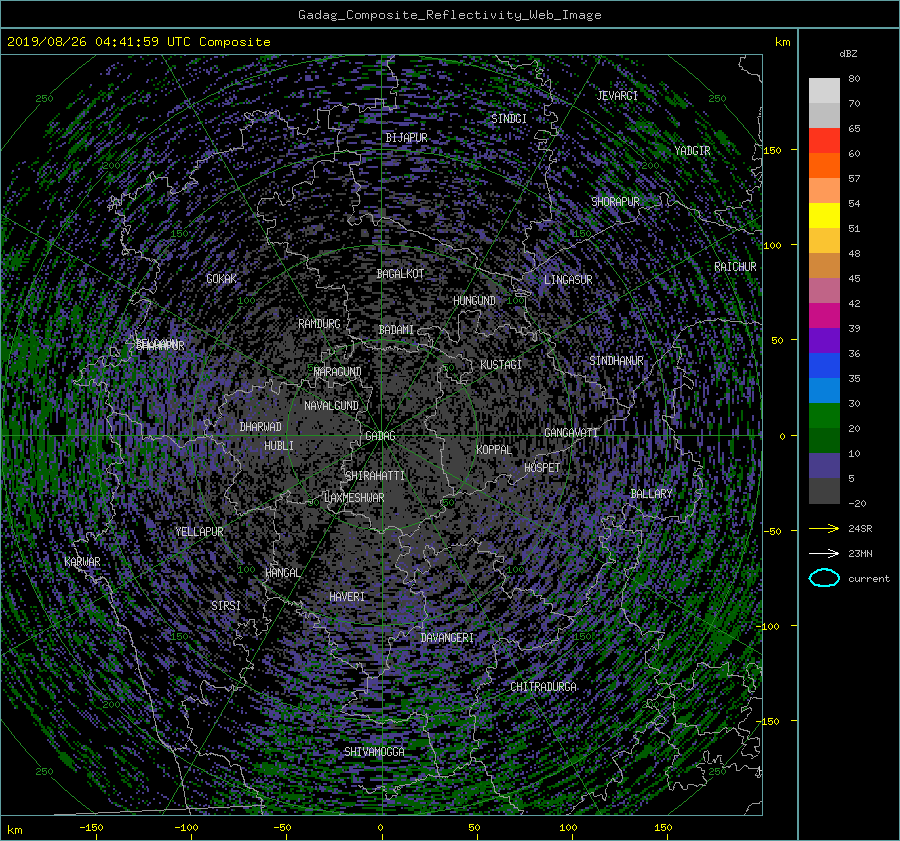Click the YELLAPUR city label
Image resolution: width=900 pixels, height=841 pixels.
pyautogui.click(x=199, y=532)
